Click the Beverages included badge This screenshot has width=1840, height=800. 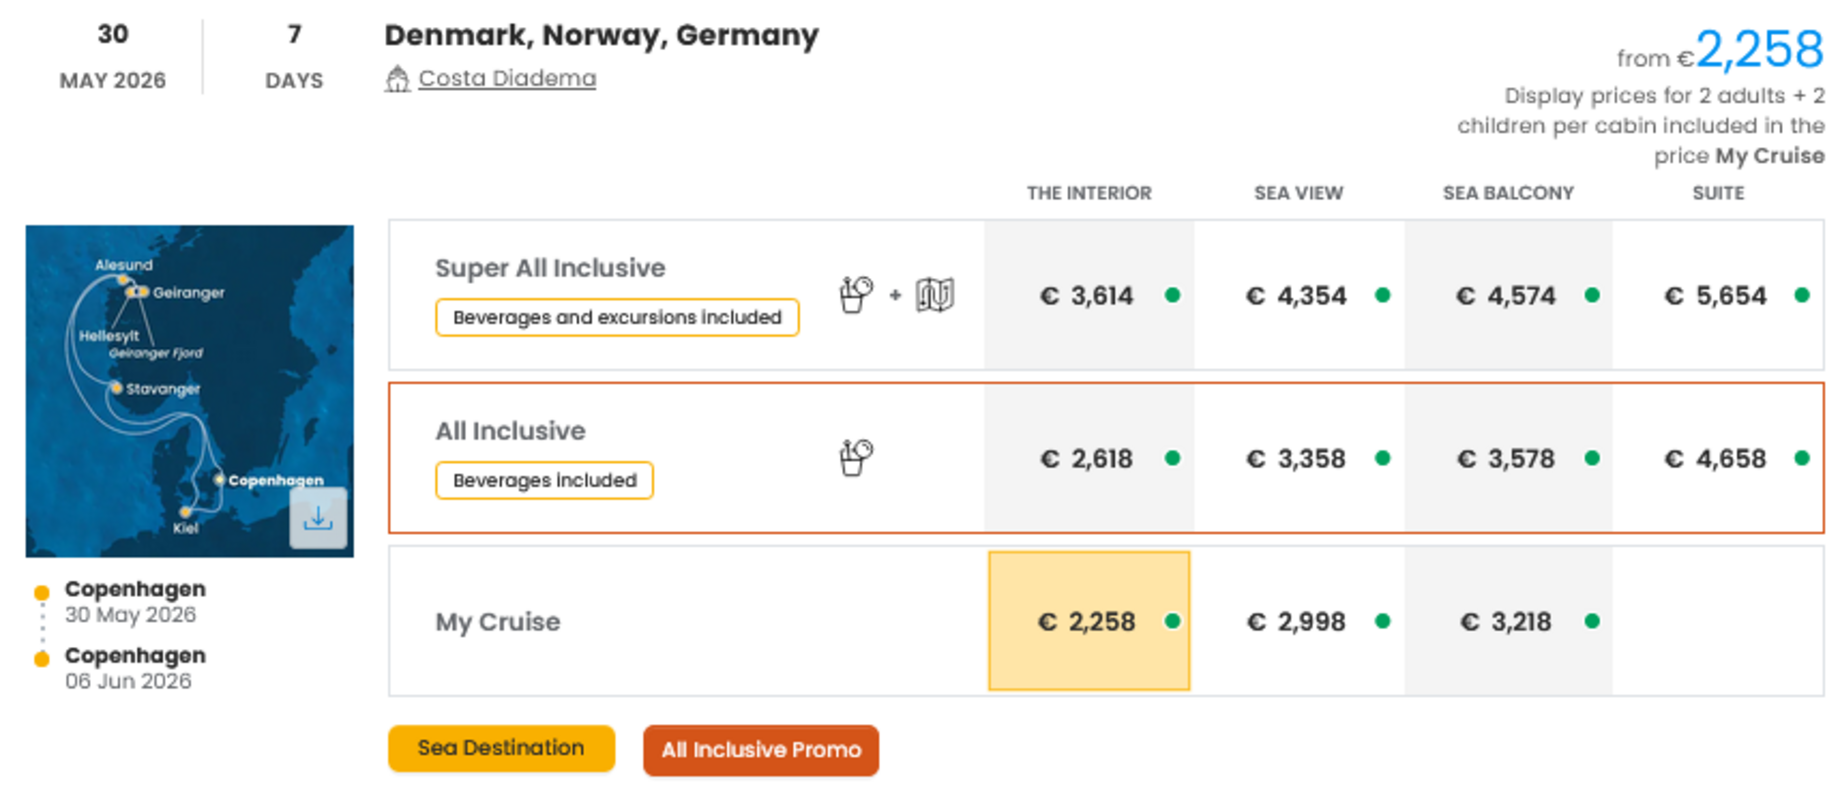point(544,480)
